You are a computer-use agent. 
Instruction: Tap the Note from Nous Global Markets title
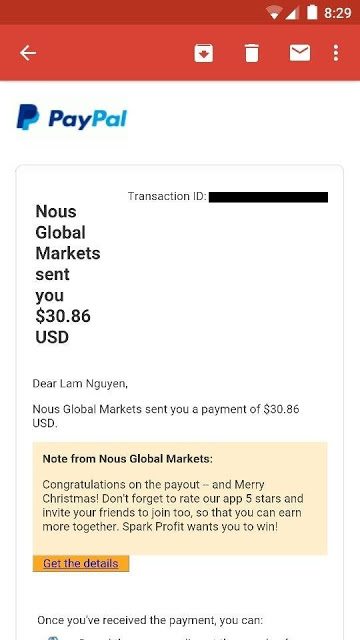pos(127,459)
